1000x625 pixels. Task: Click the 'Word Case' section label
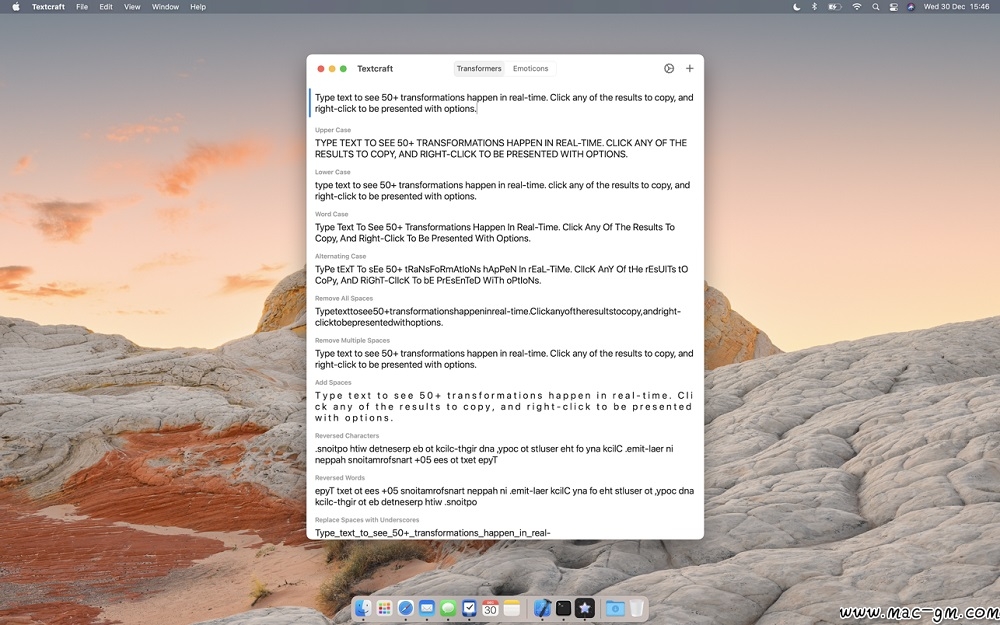[x=331, y=214]
